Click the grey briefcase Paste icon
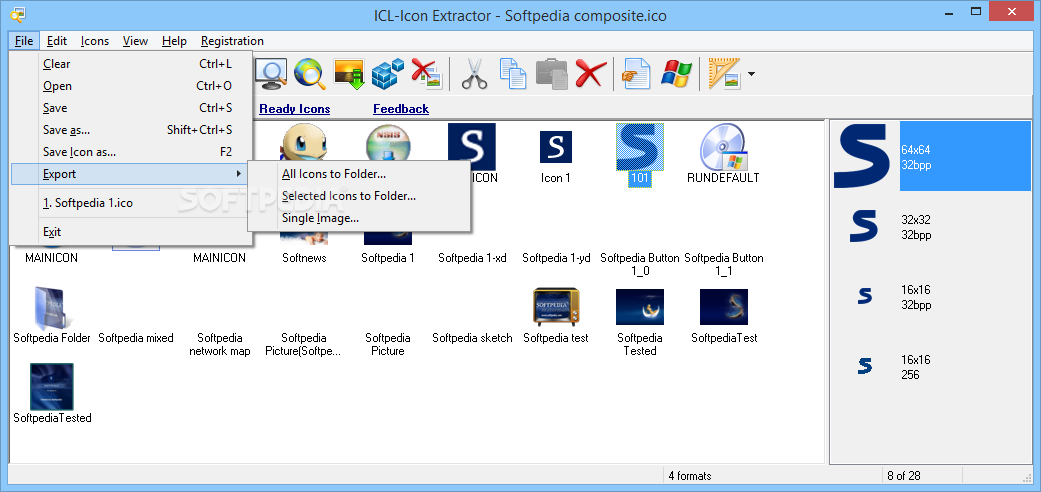Image resolution: width=1041 pixels, height=492 pixels. coord(552,73)
